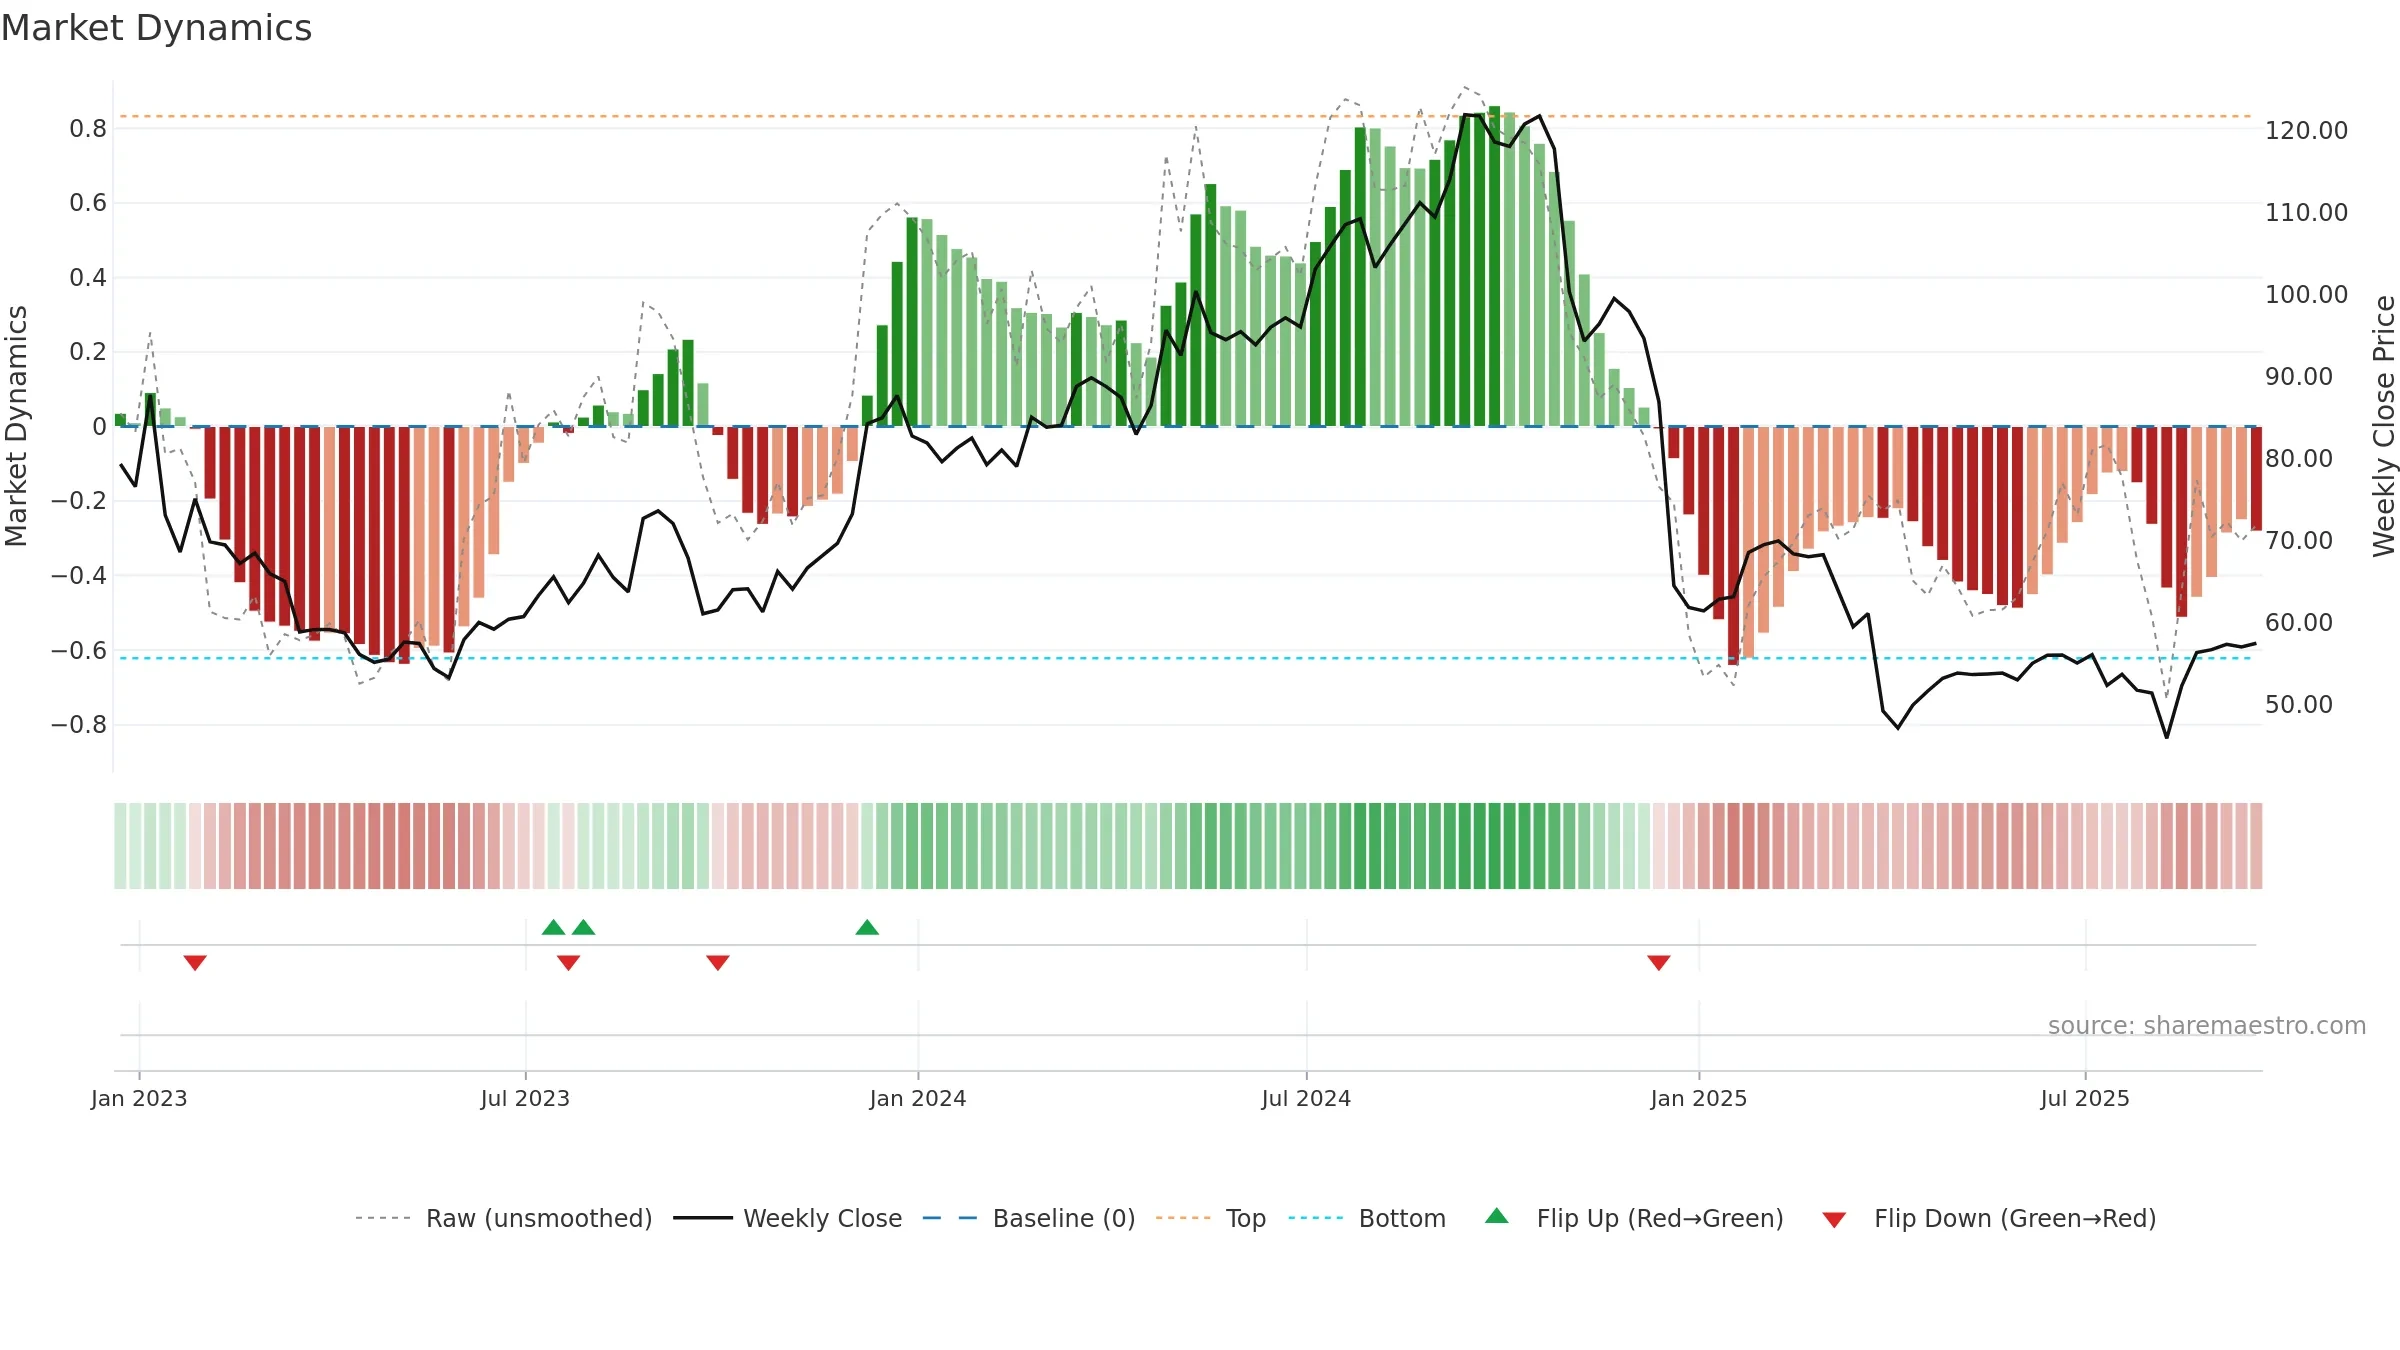Click the 60.00 price axis label
Screen dimensions: 2400x1350
click(x=2299, y=623)
